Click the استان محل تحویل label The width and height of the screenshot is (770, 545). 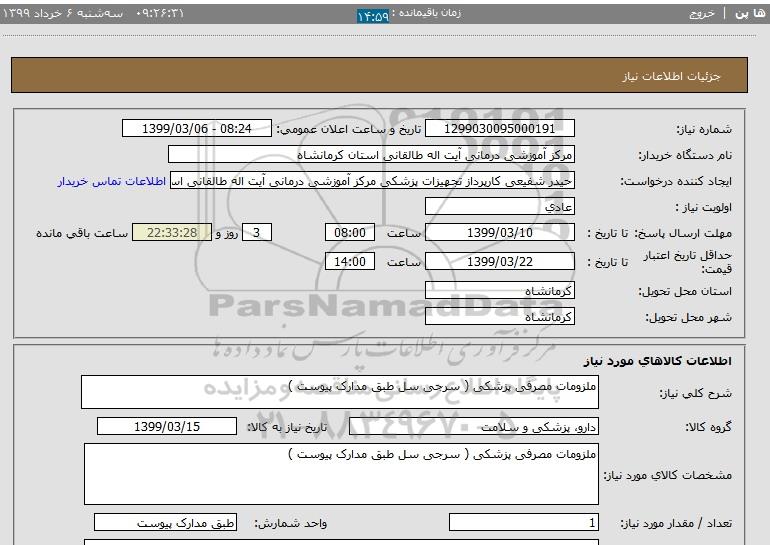point(685,291)
